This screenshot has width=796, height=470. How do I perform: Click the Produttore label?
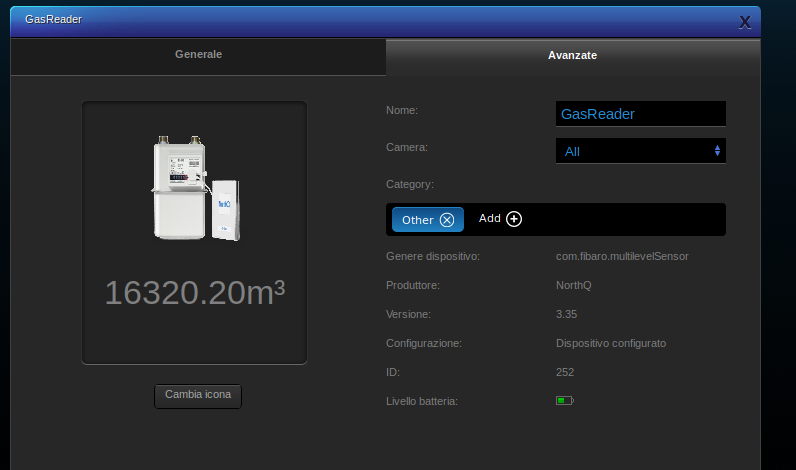click(x=413, y=285)
